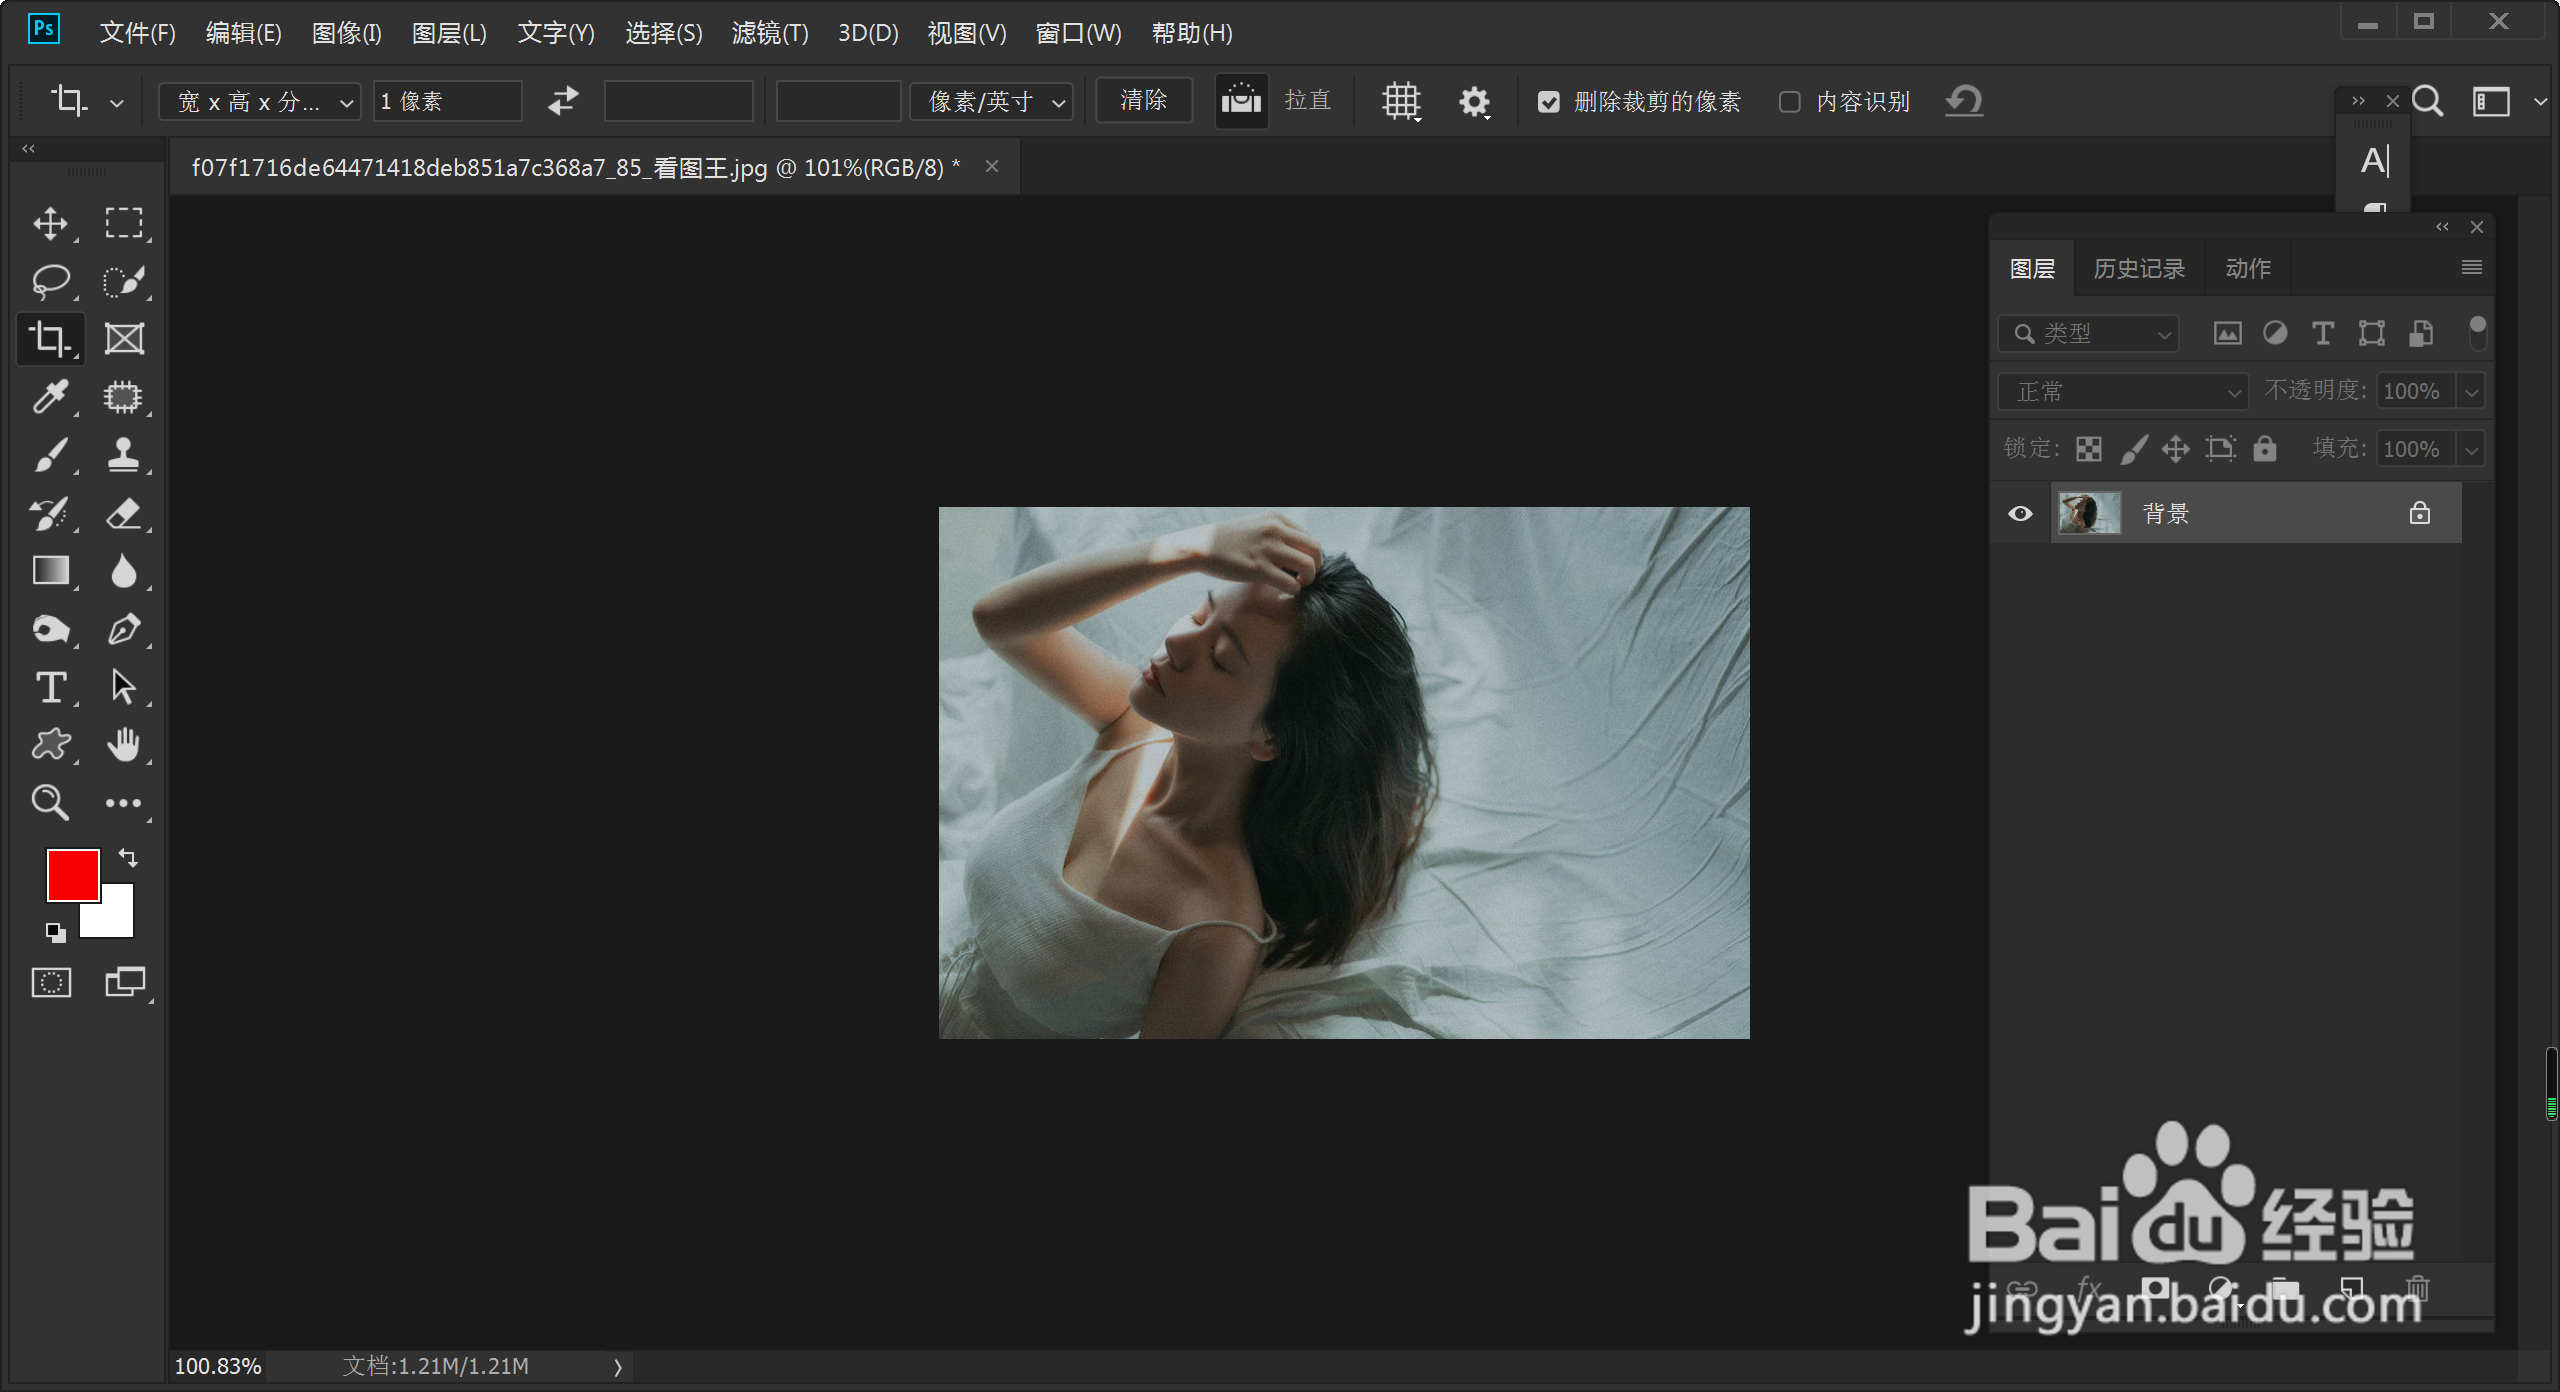Hide the 背景 layer visibility eye

(x=2020, y=513)
